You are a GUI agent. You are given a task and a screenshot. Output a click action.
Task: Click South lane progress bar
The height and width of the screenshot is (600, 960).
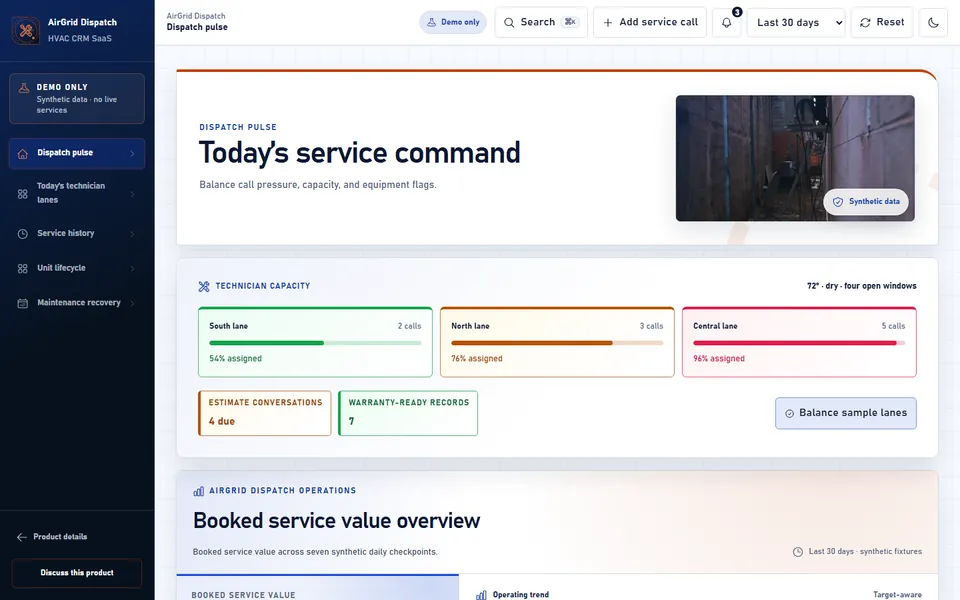pyautogui.click(x=315, y=343)
